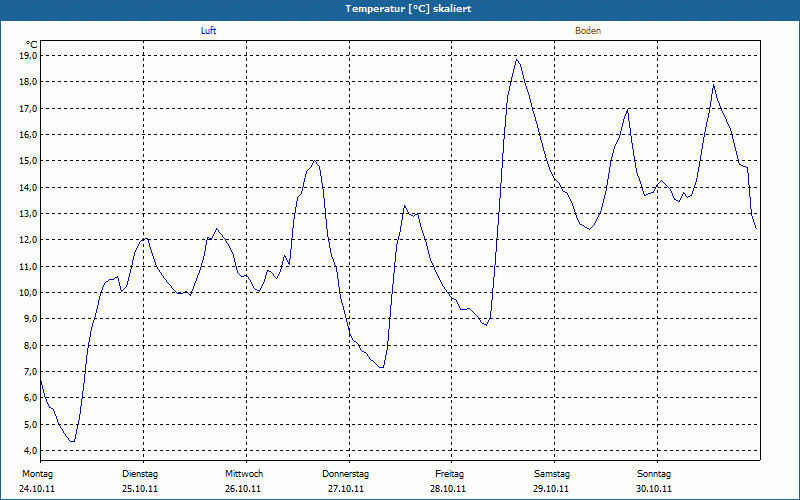The height and width of the screenshot is (500, 800).
Task: Click the '11,0' y-axis value
Action: (x=29, y=266)
